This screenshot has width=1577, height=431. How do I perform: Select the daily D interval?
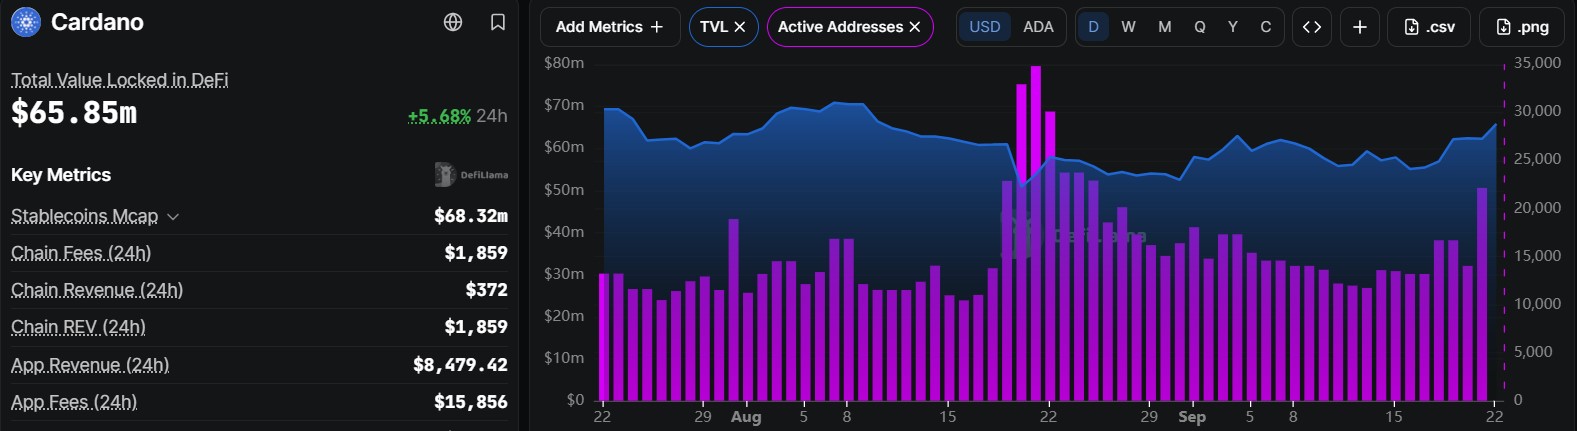[1093, 27]
